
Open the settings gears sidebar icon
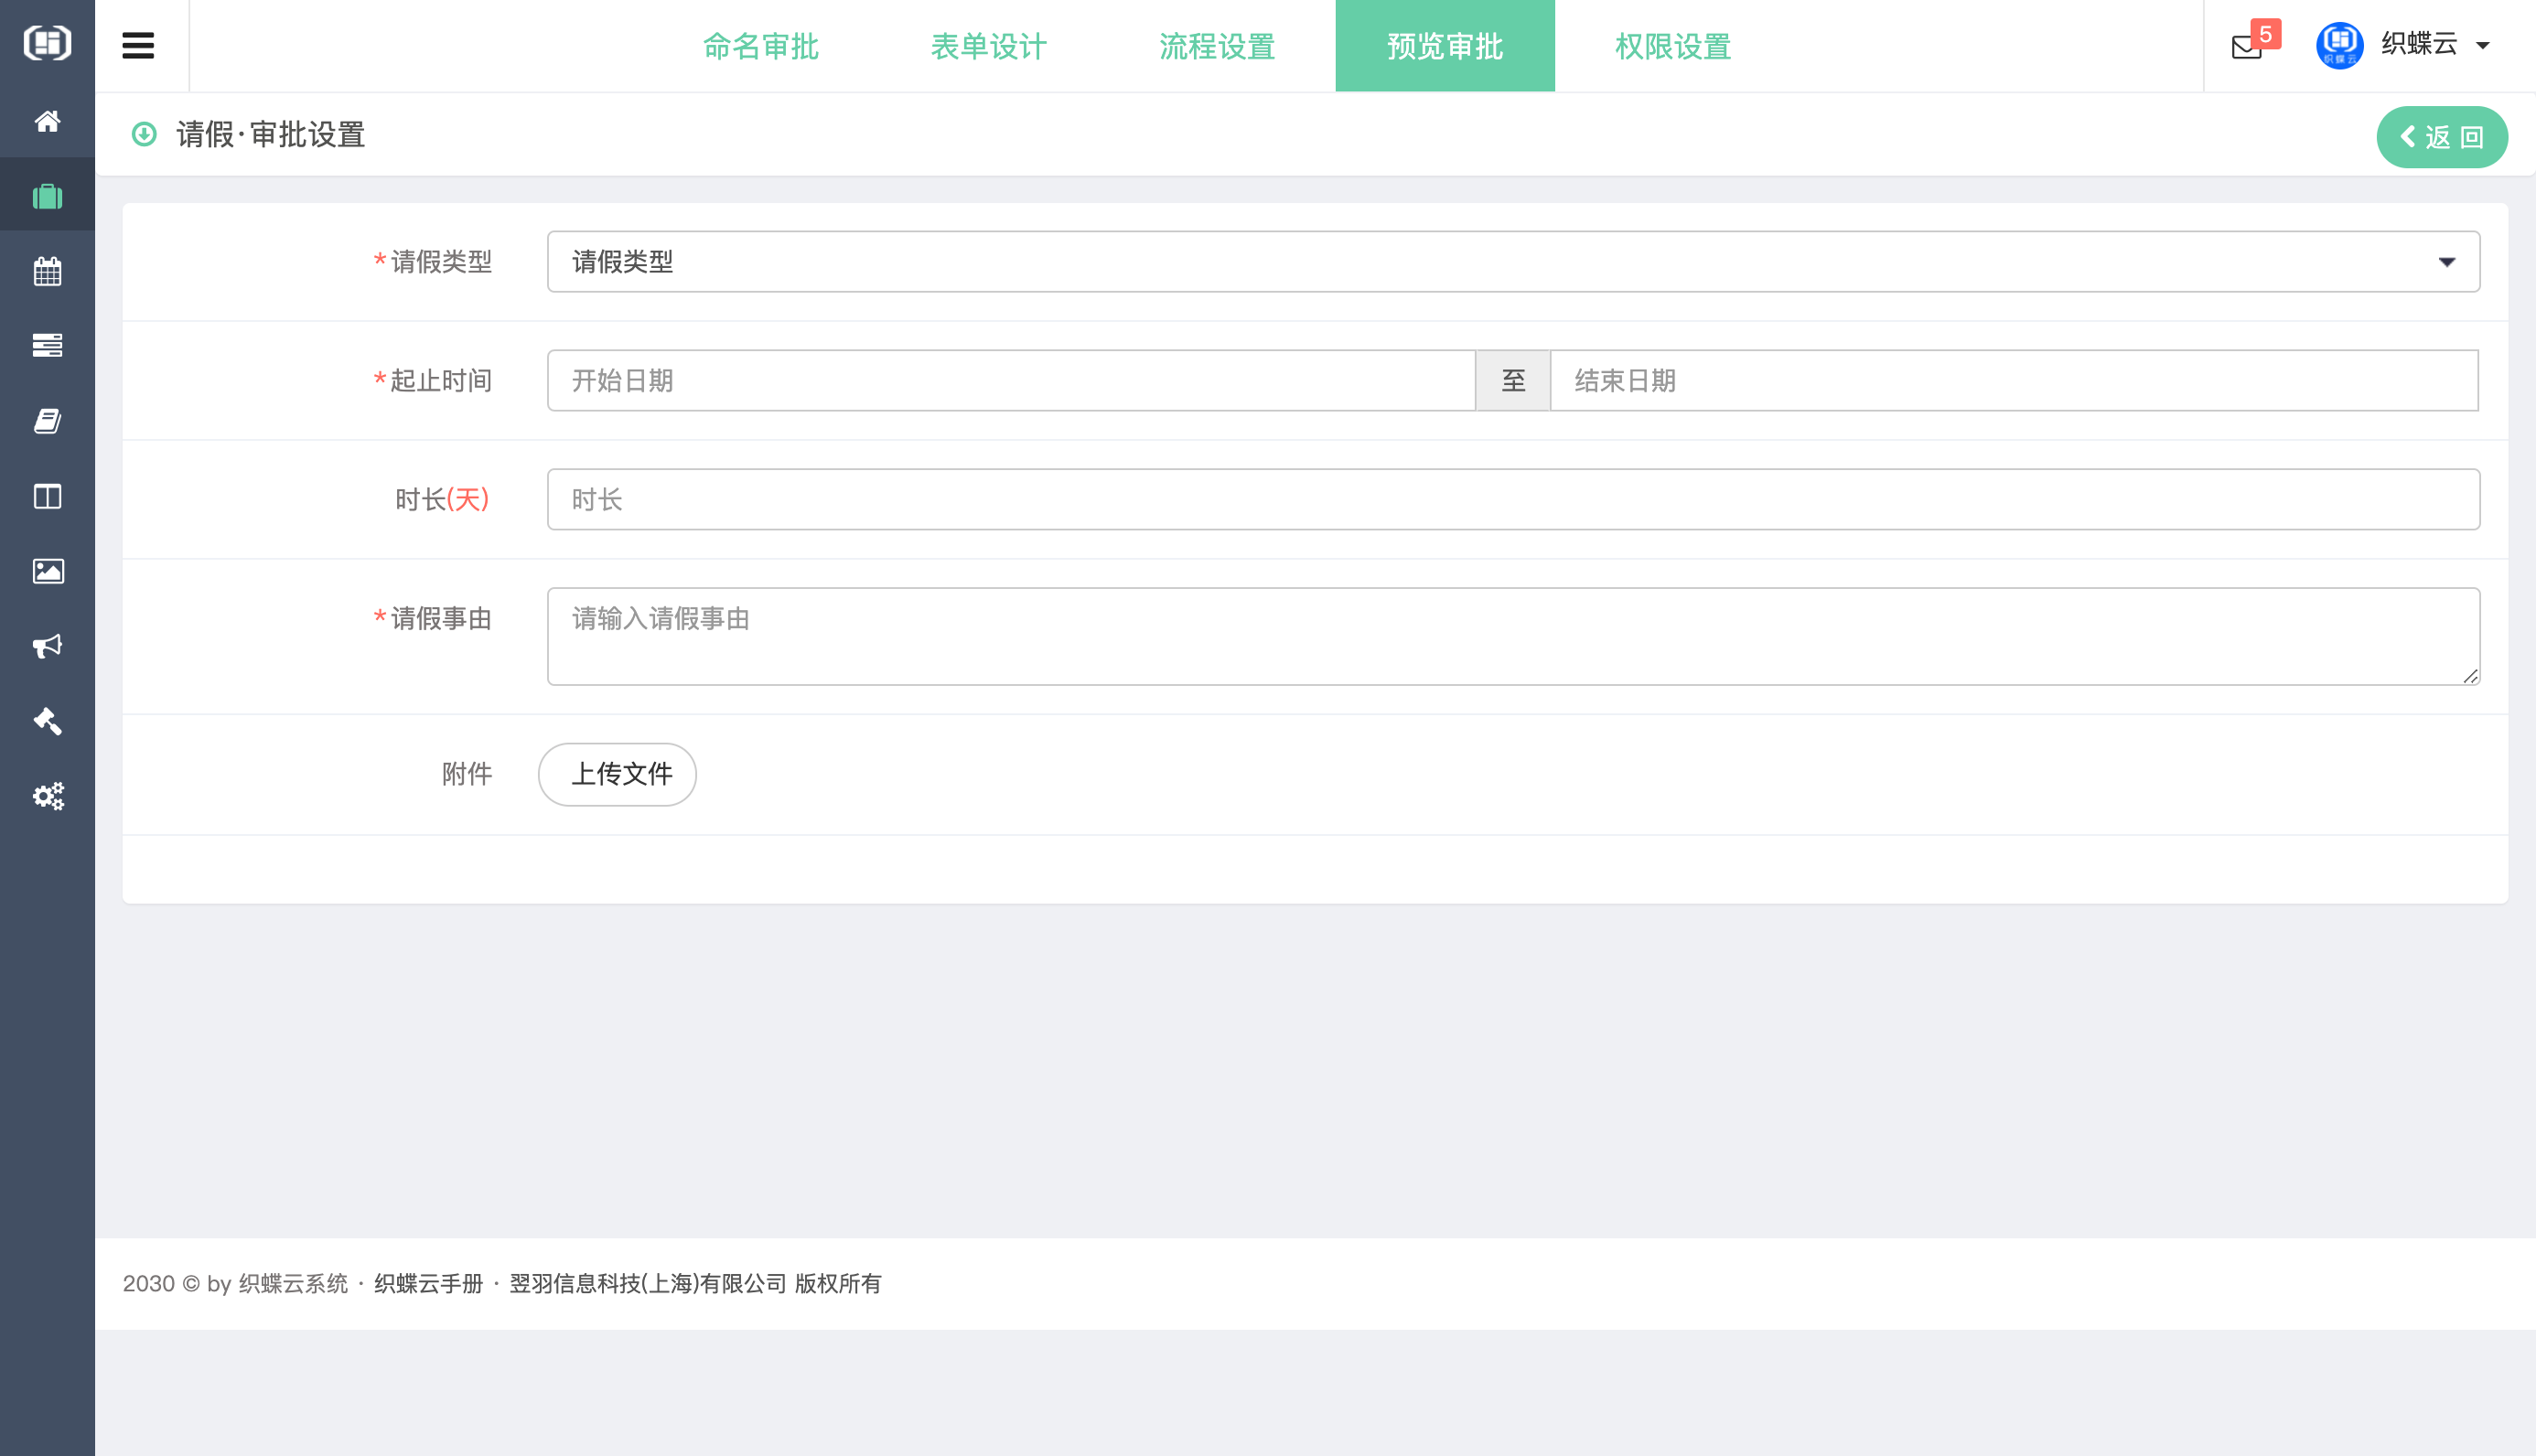click(x=47, y=796)
